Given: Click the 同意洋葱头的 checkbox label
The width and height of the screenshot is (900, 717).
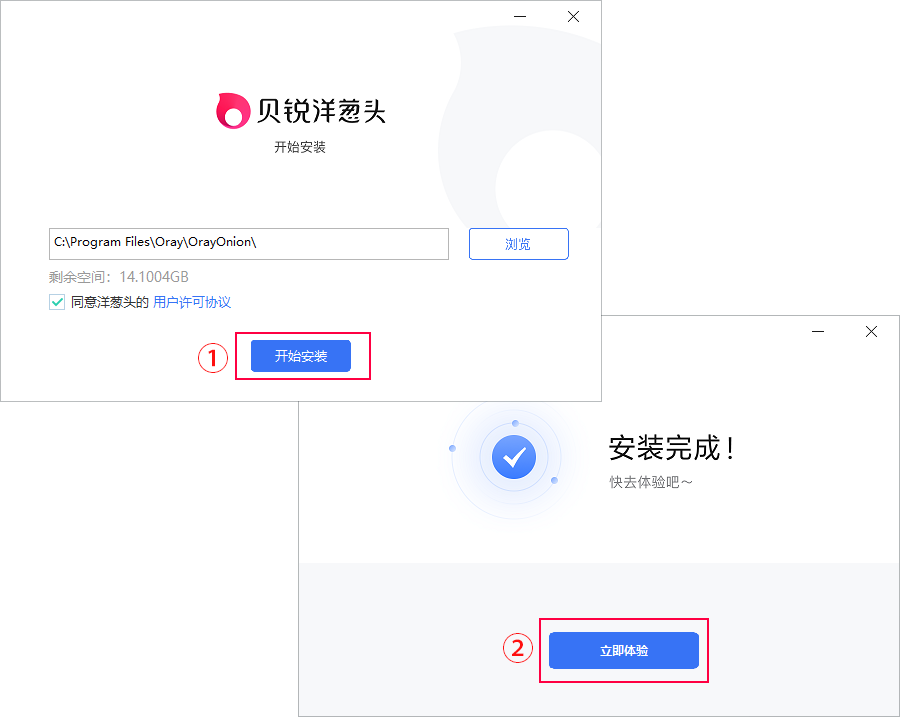Looking at the screenshot, I should point(110,302).
